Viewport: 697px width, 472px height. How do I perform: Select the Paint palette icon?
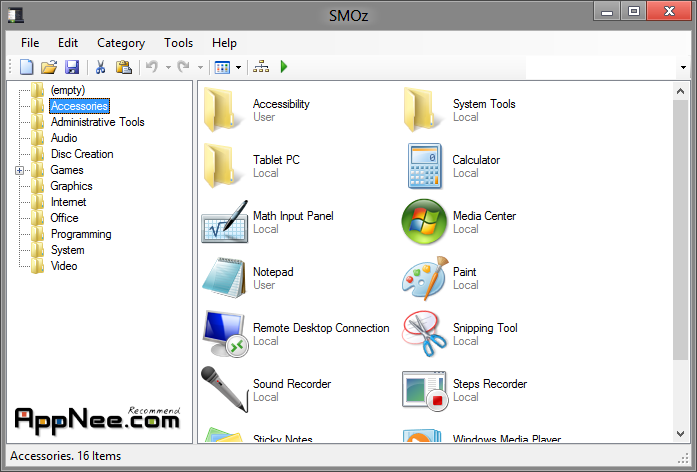(x=425, y=278)
